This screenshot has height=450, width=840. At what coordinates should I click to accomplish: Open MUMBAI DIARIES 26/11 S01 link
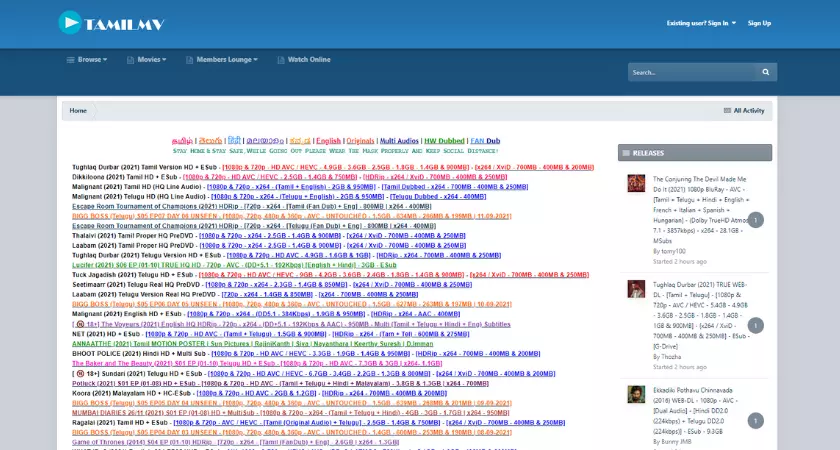(x=291, y=412)
